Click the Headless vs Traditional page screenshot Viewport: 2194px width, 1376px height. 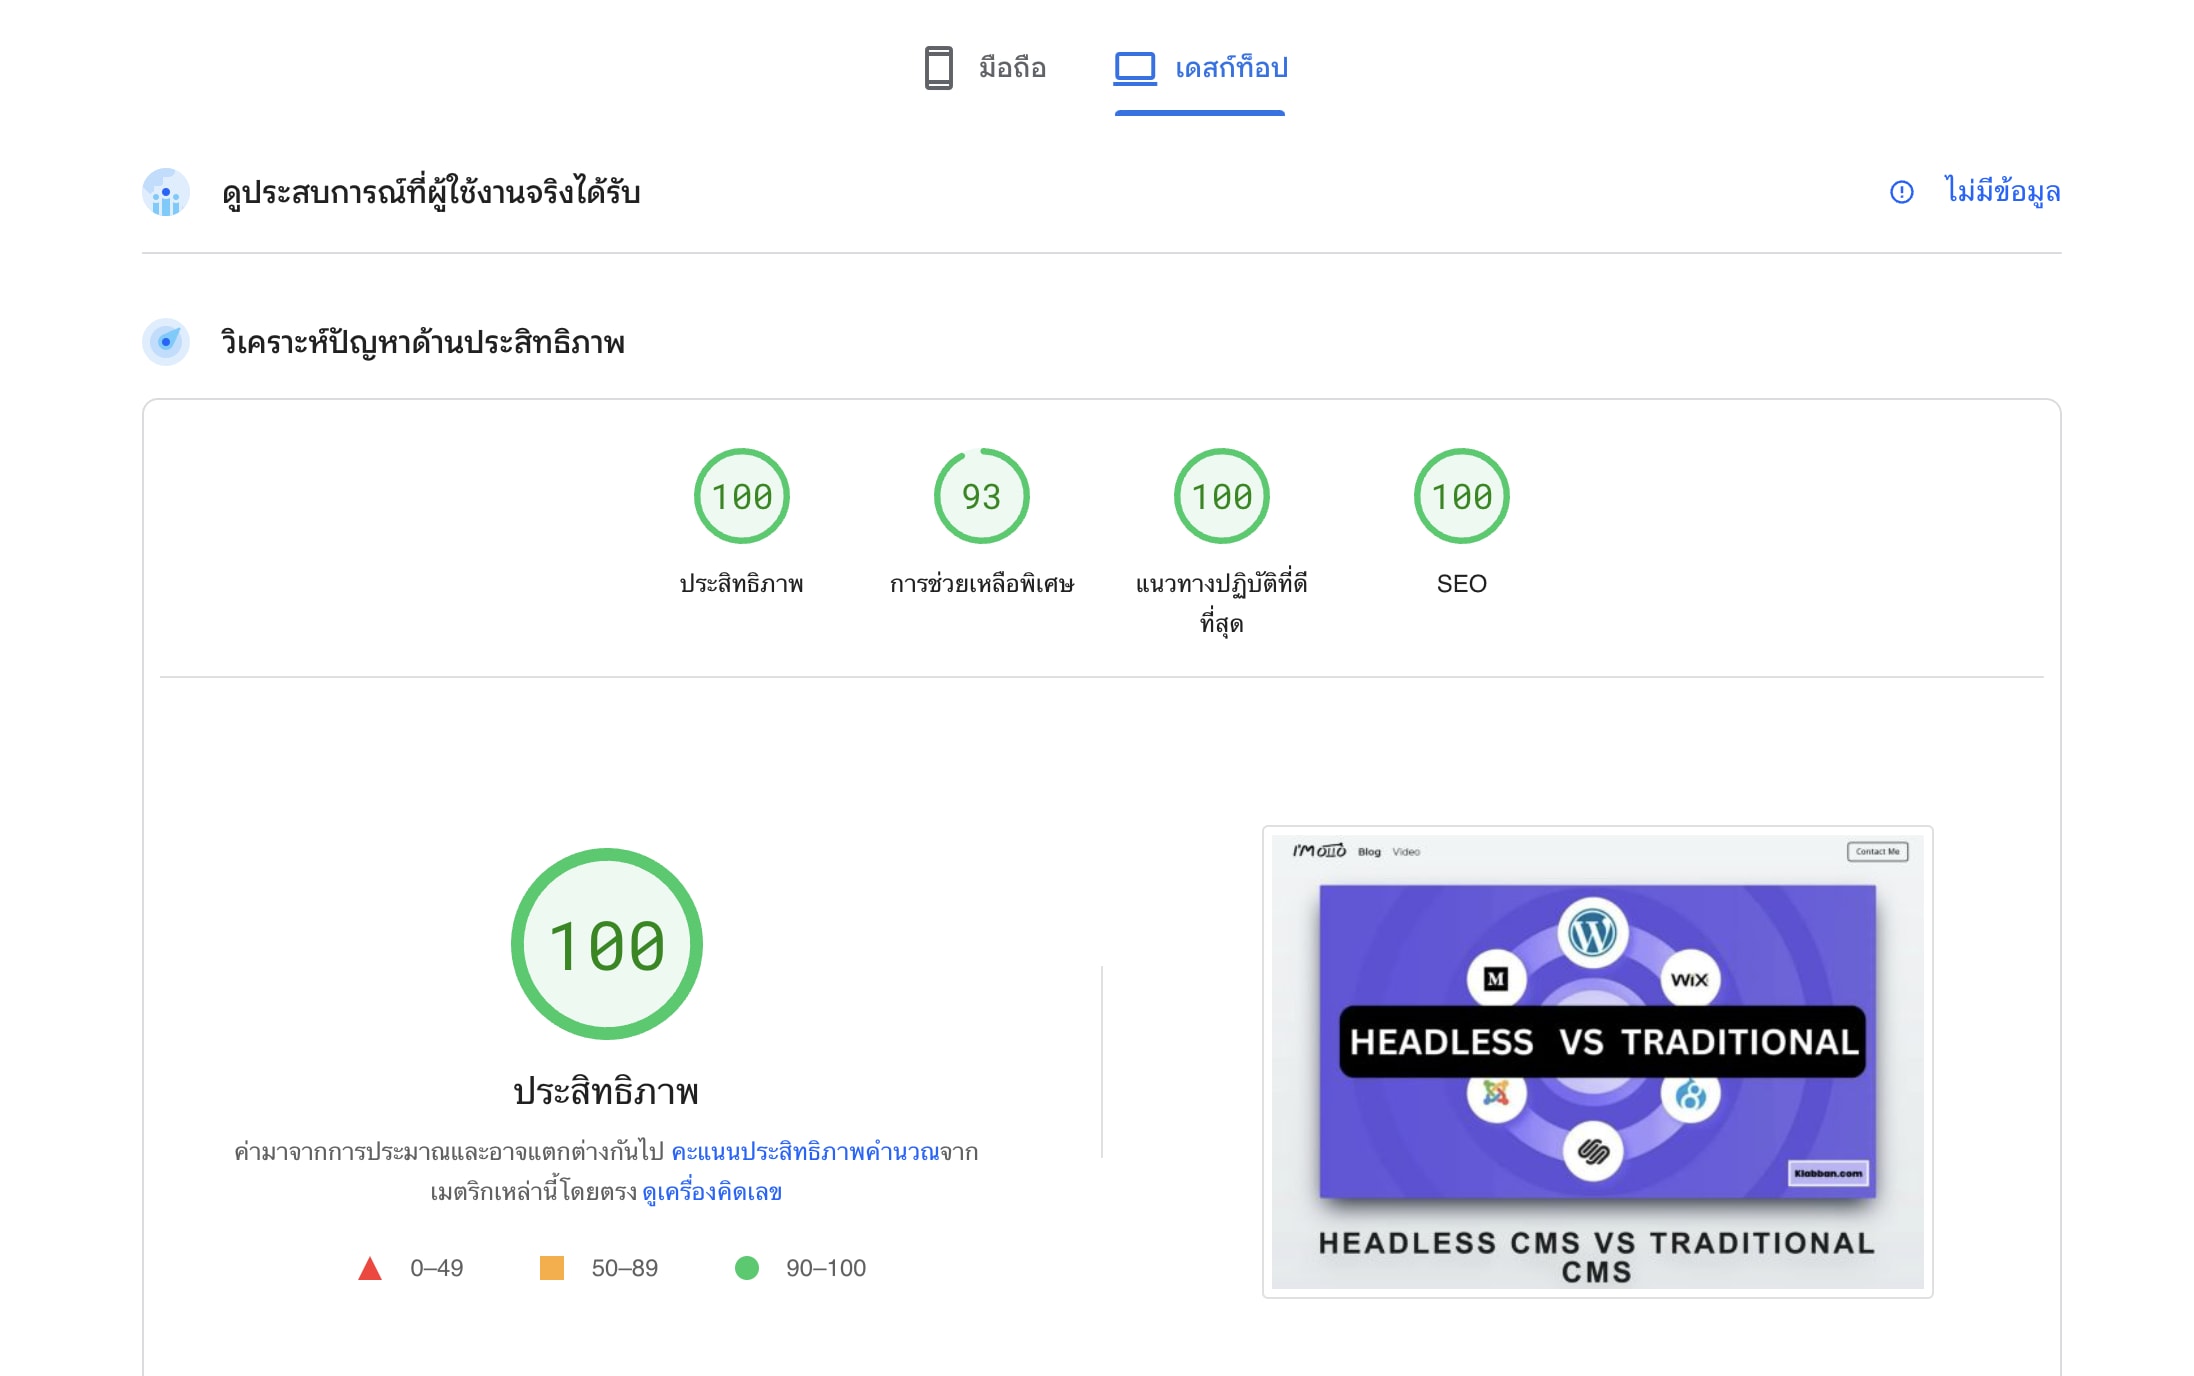(1597, 1061)
